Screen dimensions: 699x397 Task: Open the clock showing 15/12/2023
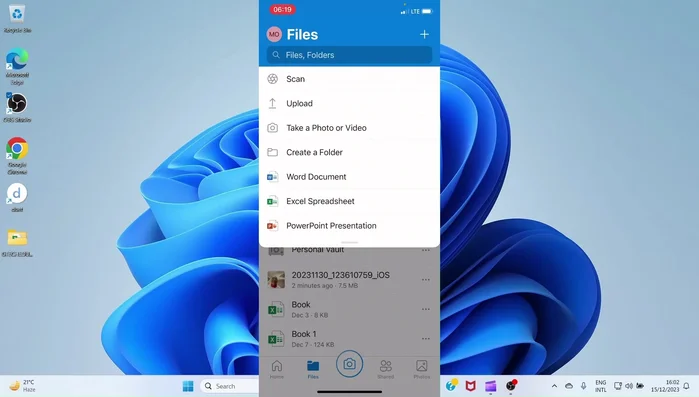pyautogui.click(x=665, y=386)
